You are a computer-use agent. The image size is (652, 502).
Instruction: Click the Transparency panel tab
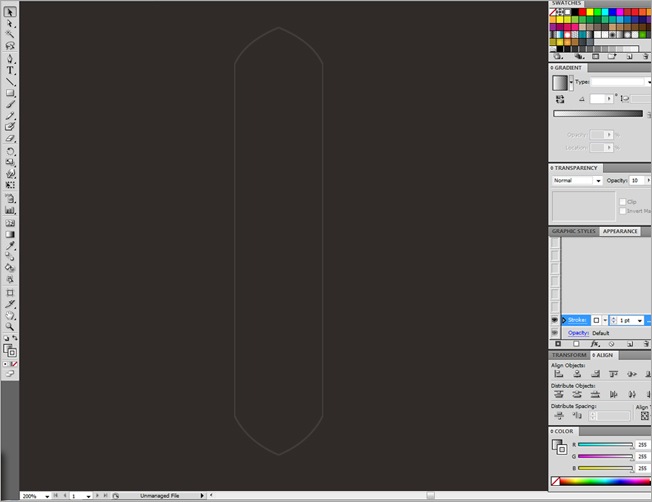tap(575, 168)
